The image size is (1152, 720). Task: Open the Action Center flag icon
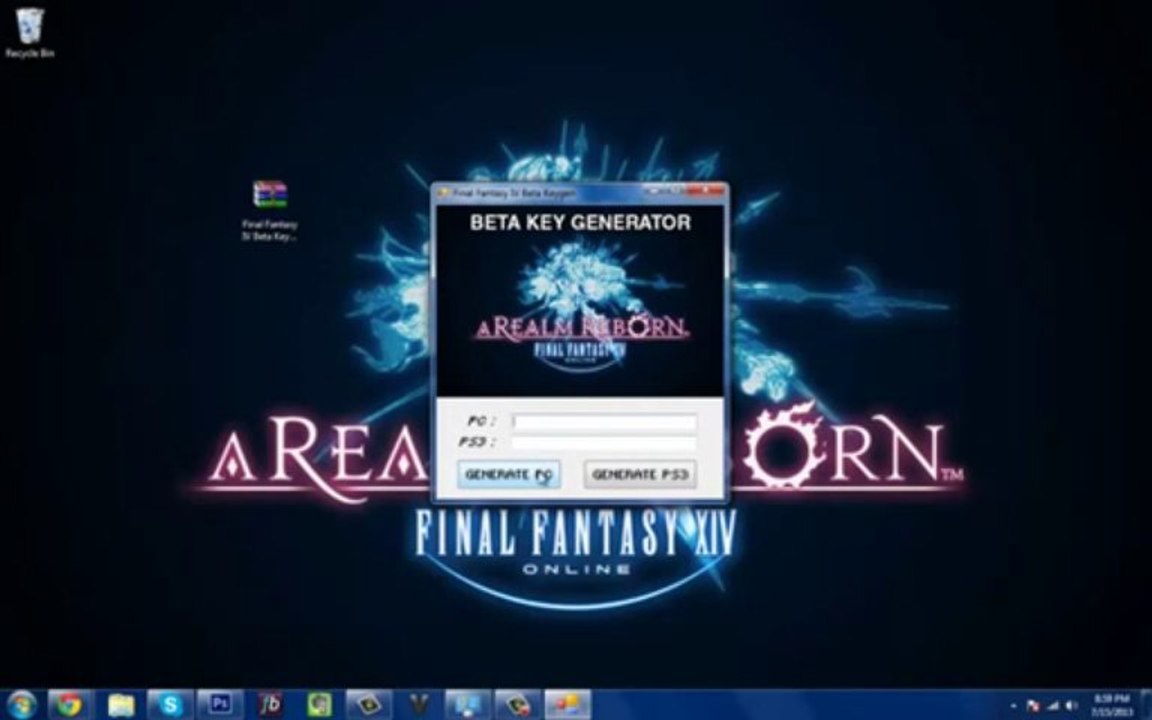[1033, 706]
